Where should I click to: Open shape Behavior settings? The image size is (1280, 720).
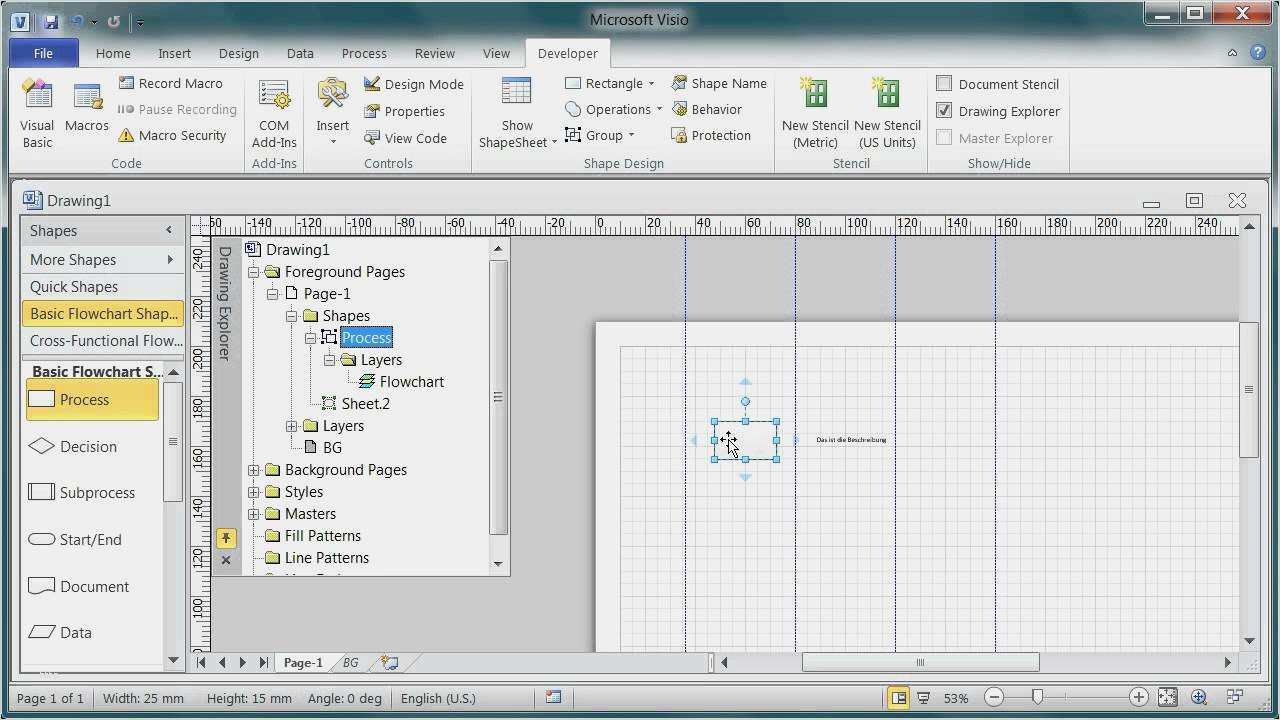click(706, 109)
